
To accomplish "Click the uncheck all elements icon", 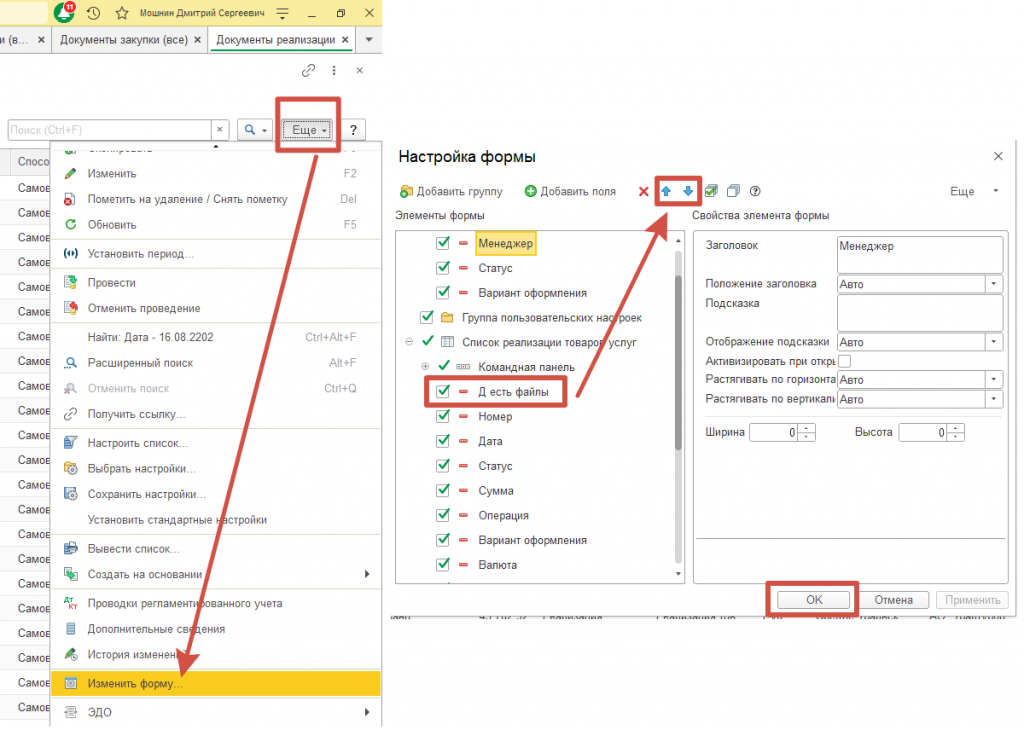I will coord(733,191).
